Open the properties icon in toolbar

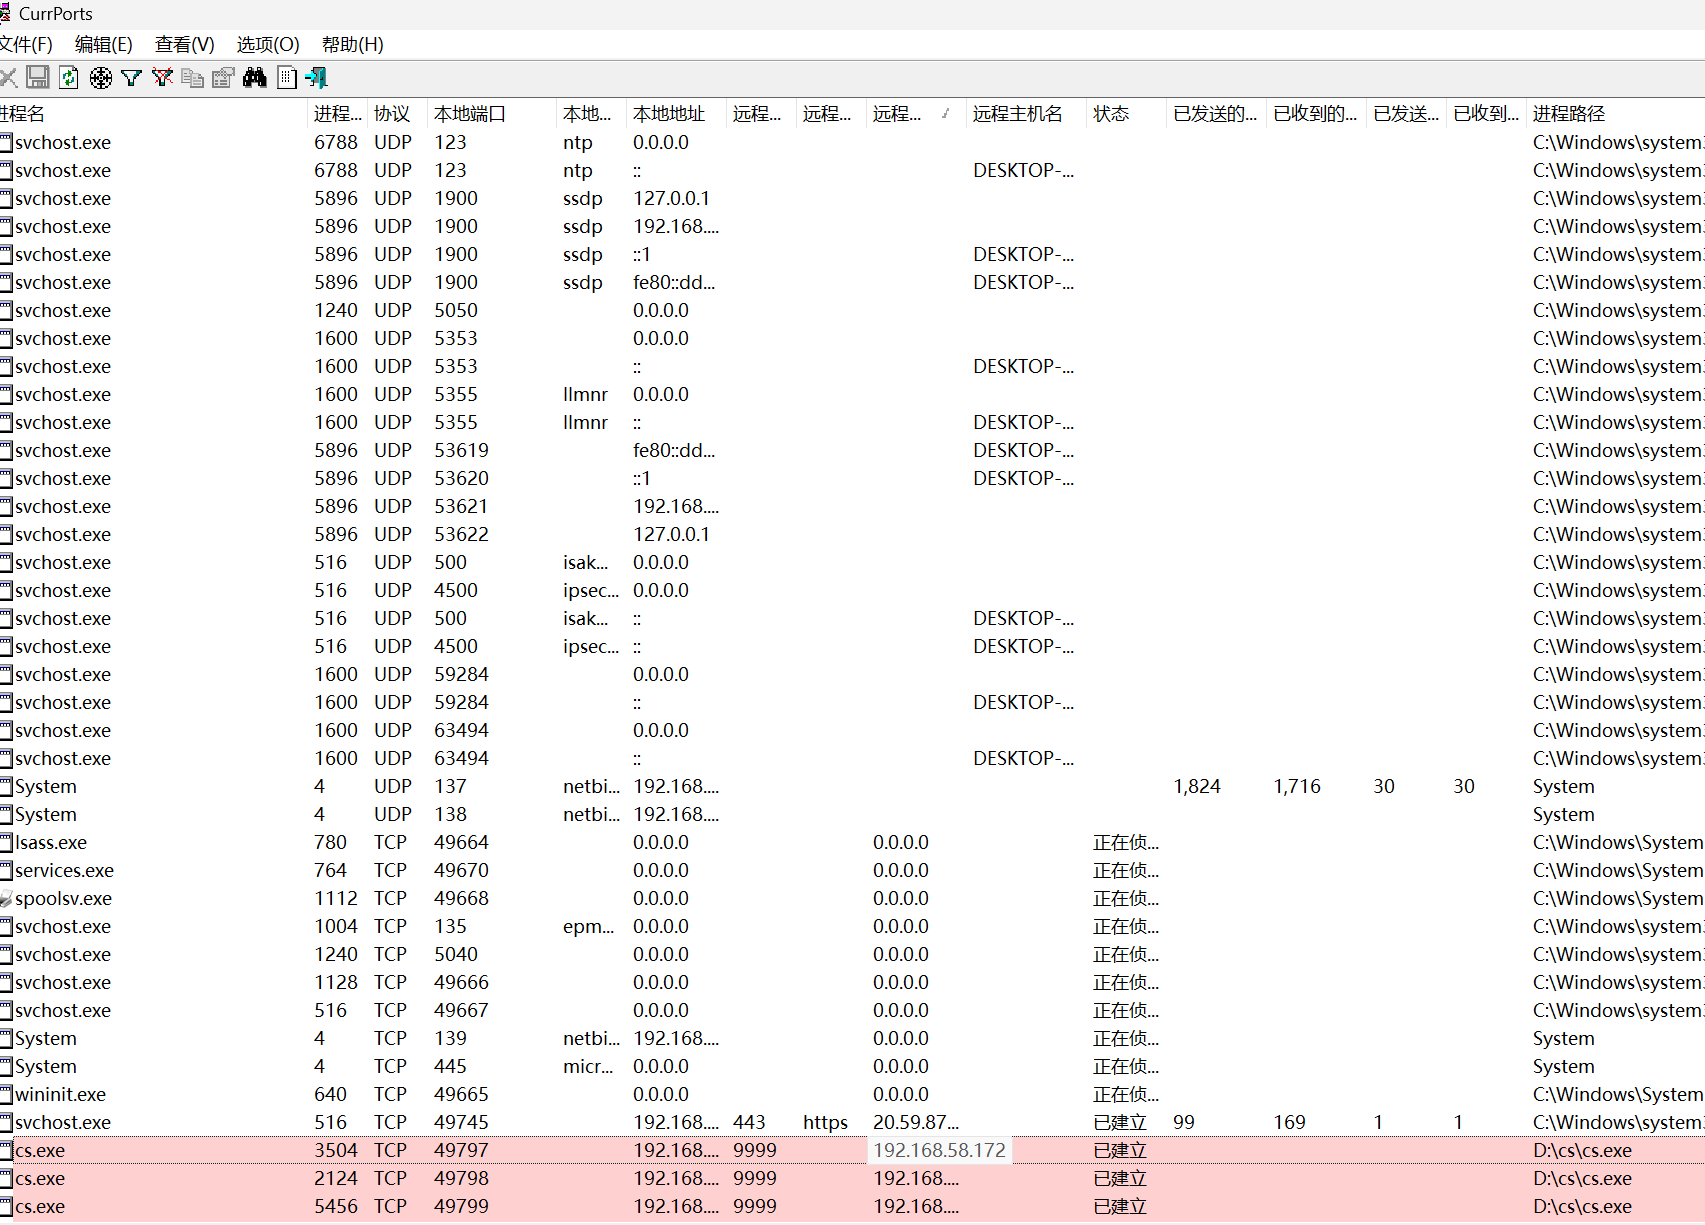coord(223,77)
